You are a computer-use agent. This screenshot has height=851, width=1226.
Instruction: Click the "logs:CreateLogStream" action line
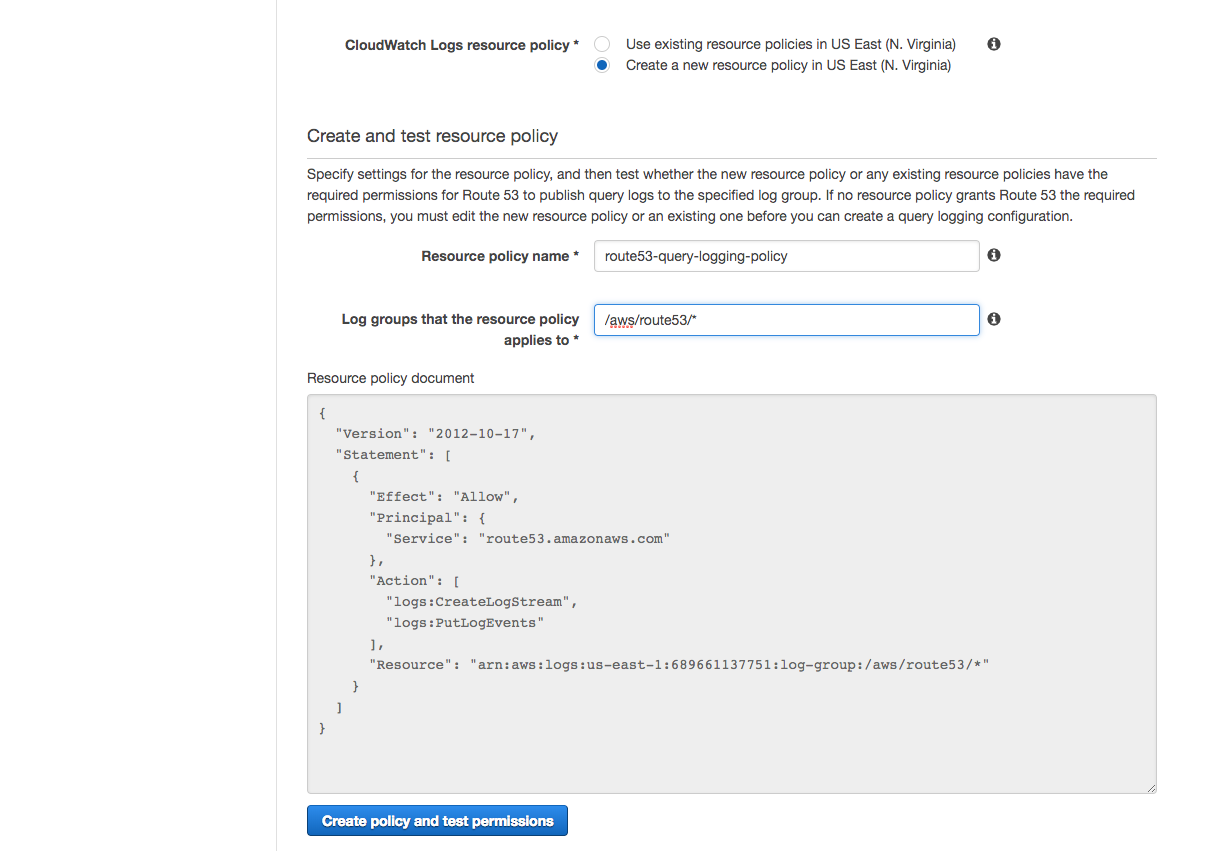tap(482, 602)
